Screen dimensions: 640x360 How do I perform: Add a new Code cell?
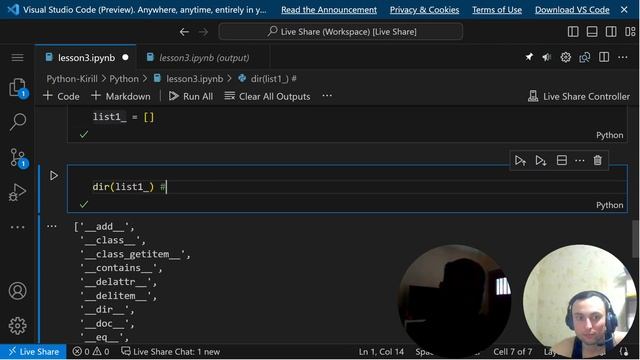pyautogui.click(x=61, y=96)
